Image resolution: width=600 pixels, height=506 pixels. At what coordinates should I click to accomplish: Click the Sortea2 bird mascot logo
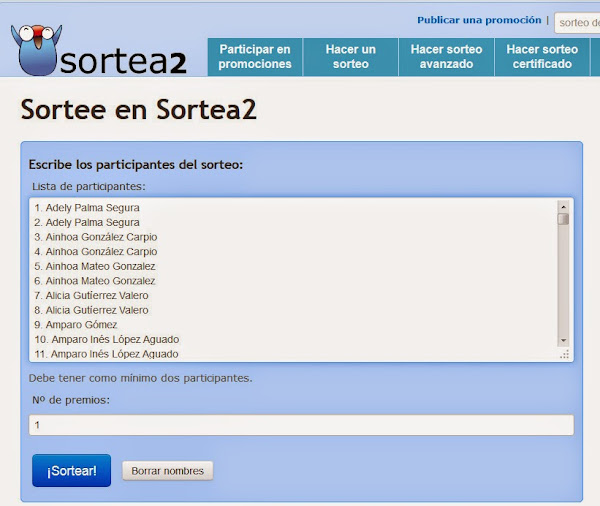36,50
